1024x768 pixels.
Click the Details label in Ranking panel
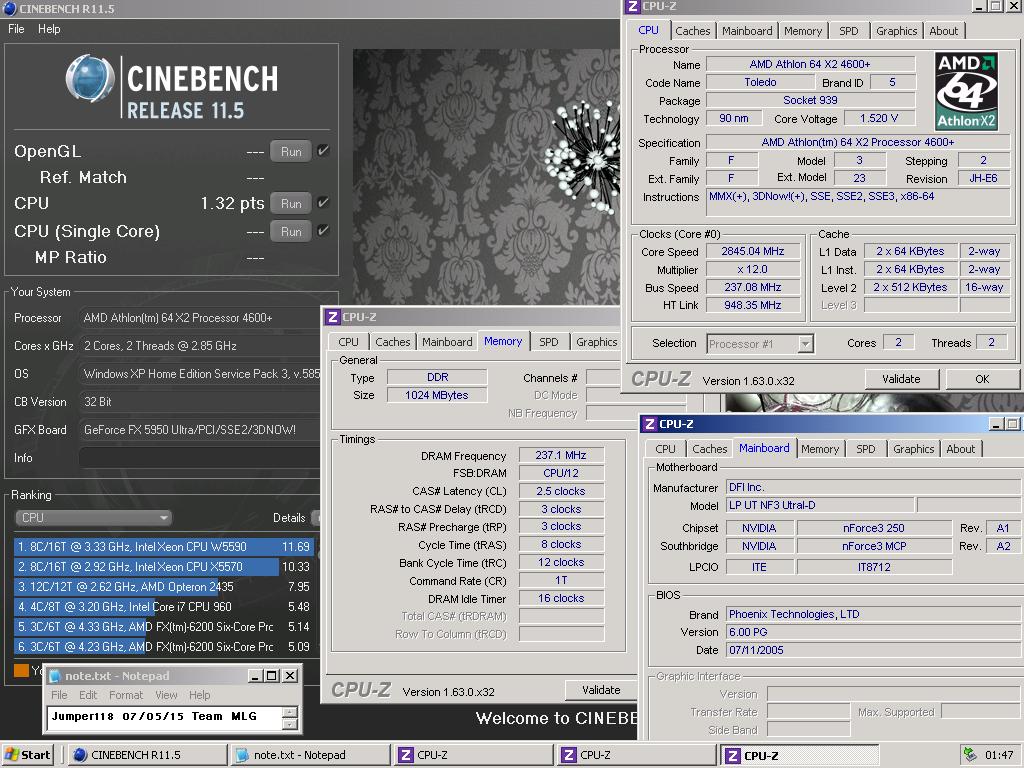tap(289, 518)
